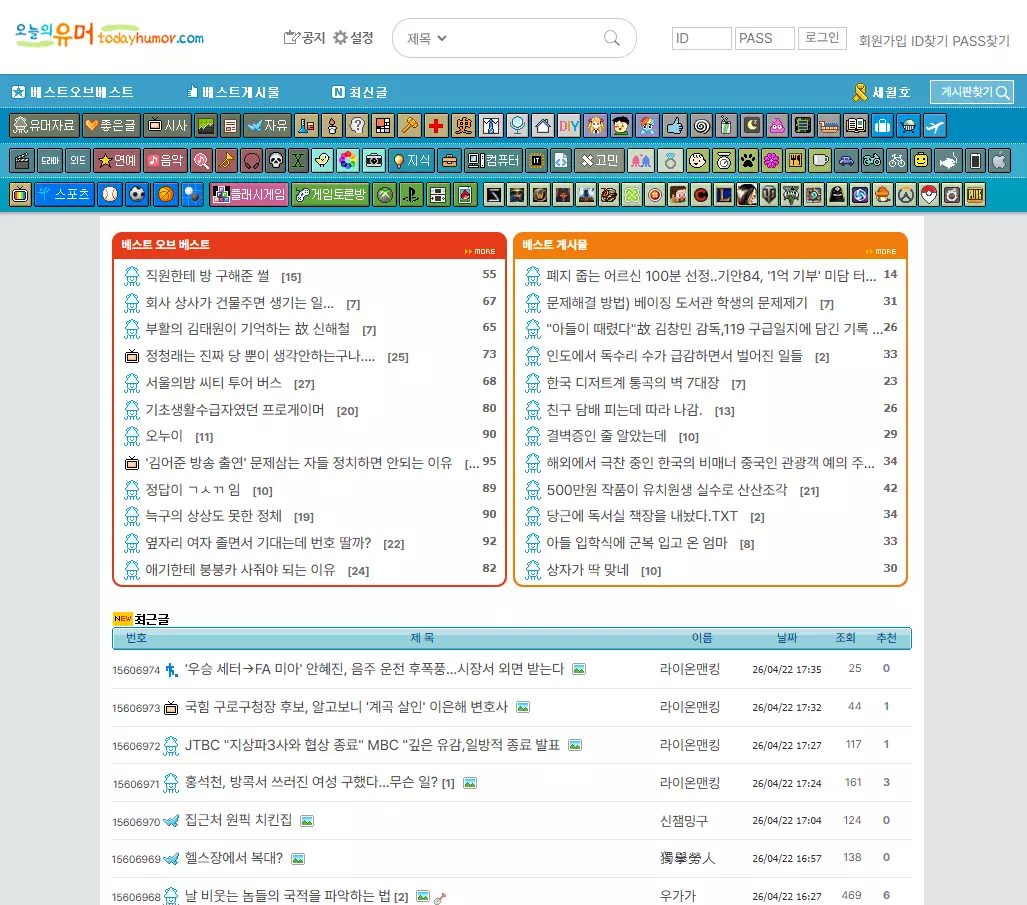Expand the 제목 search type dropdown
Image resolution: width=1027 pixels, height=905 pixels.
[426, 39]
